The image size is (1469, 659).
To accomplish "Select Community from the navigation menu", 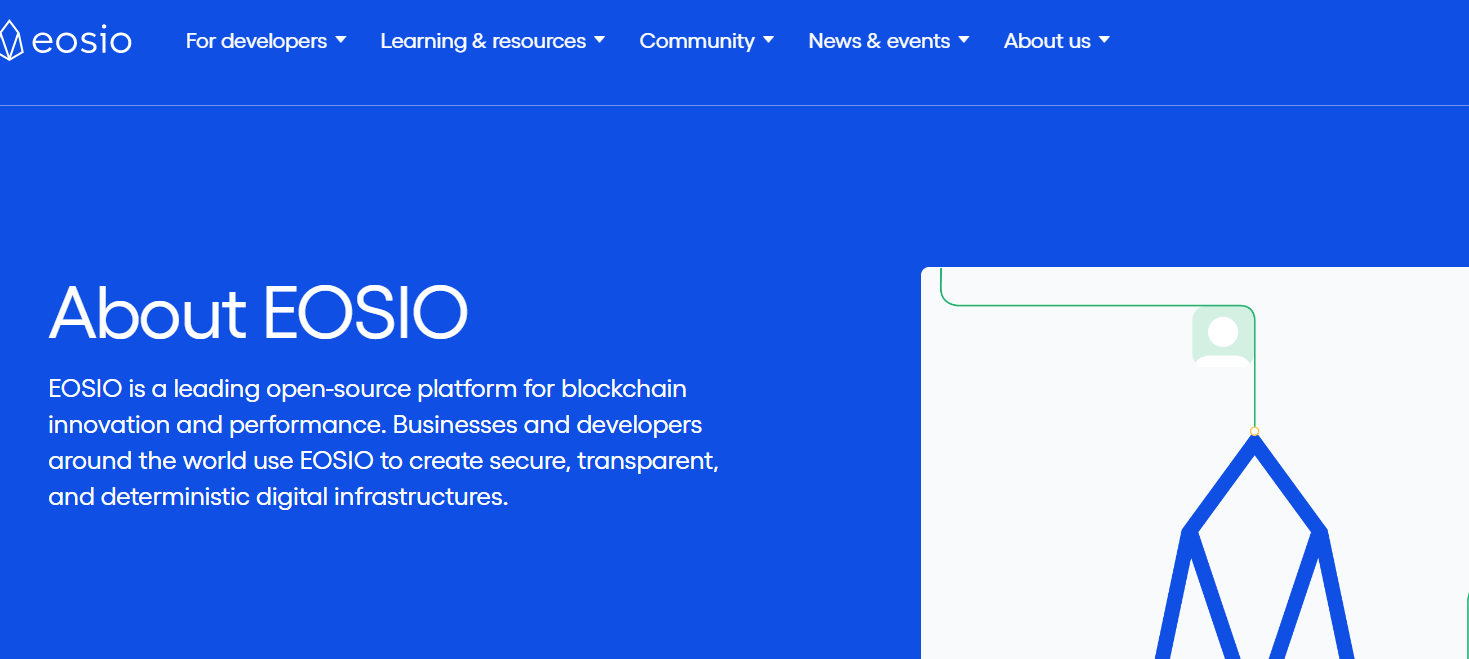I will [x=697, y=40].
